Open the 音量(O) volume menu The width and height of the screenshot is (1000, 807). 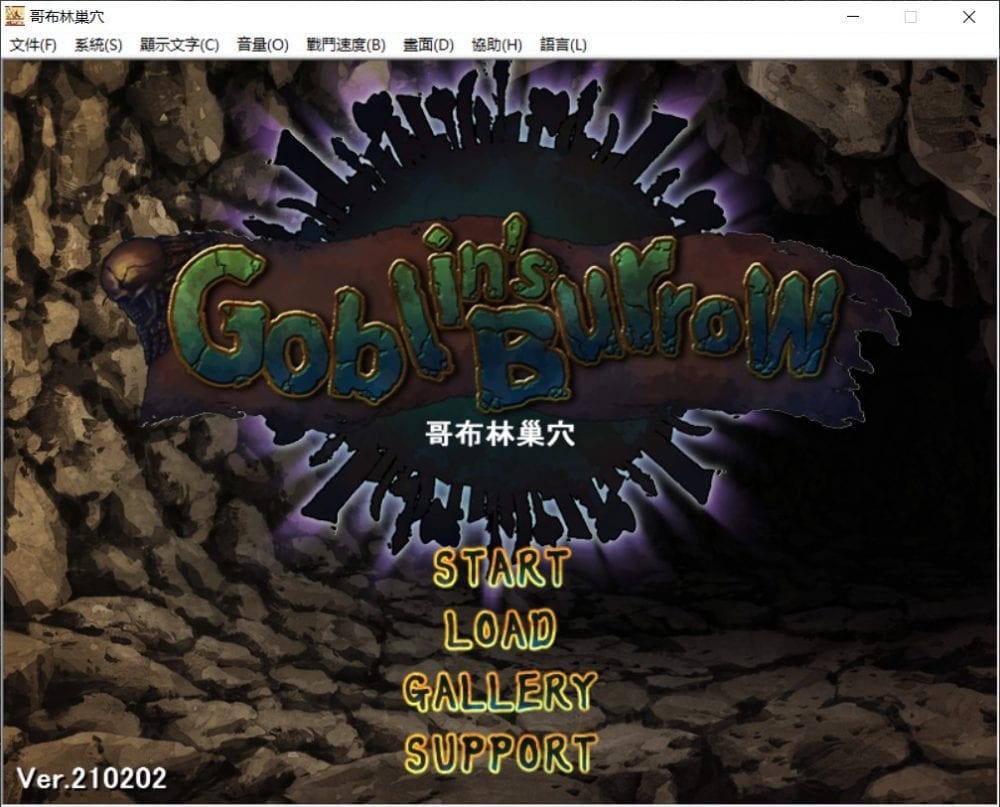click(262, 45)
